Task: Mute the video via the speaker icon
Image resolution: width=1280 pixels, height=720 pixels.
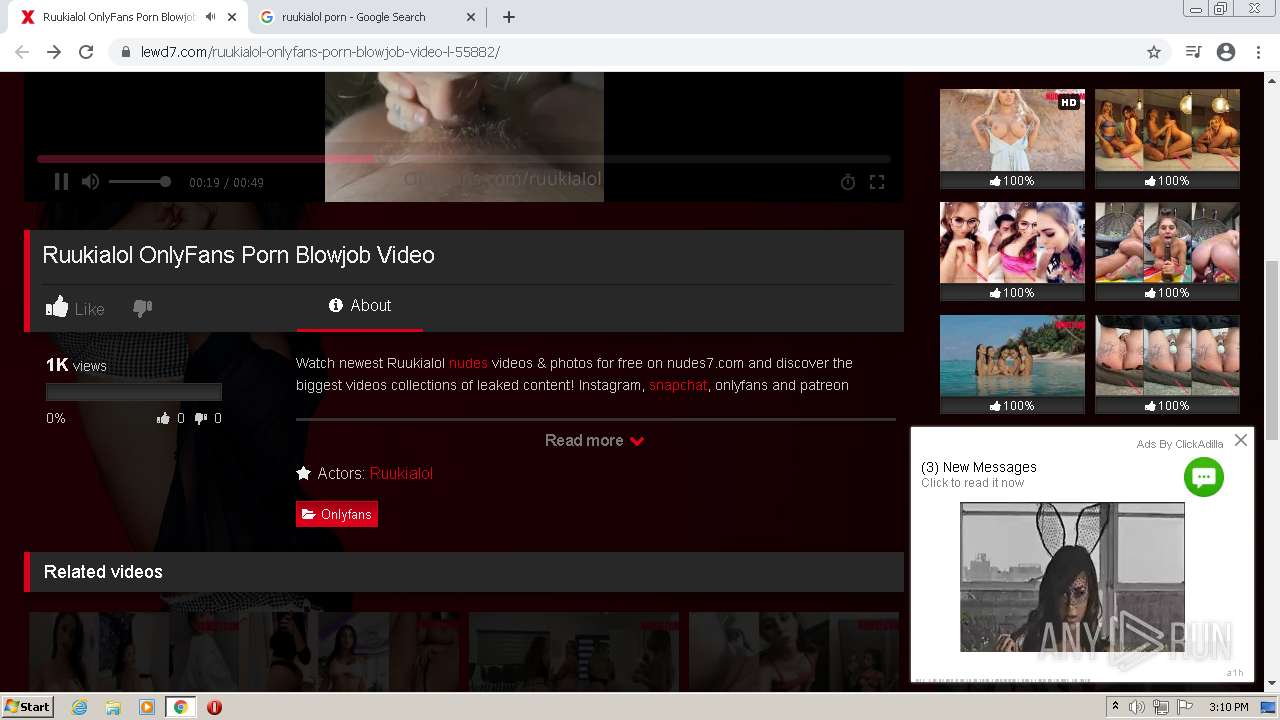Action: pyautogui.click(x=90, y=181)
